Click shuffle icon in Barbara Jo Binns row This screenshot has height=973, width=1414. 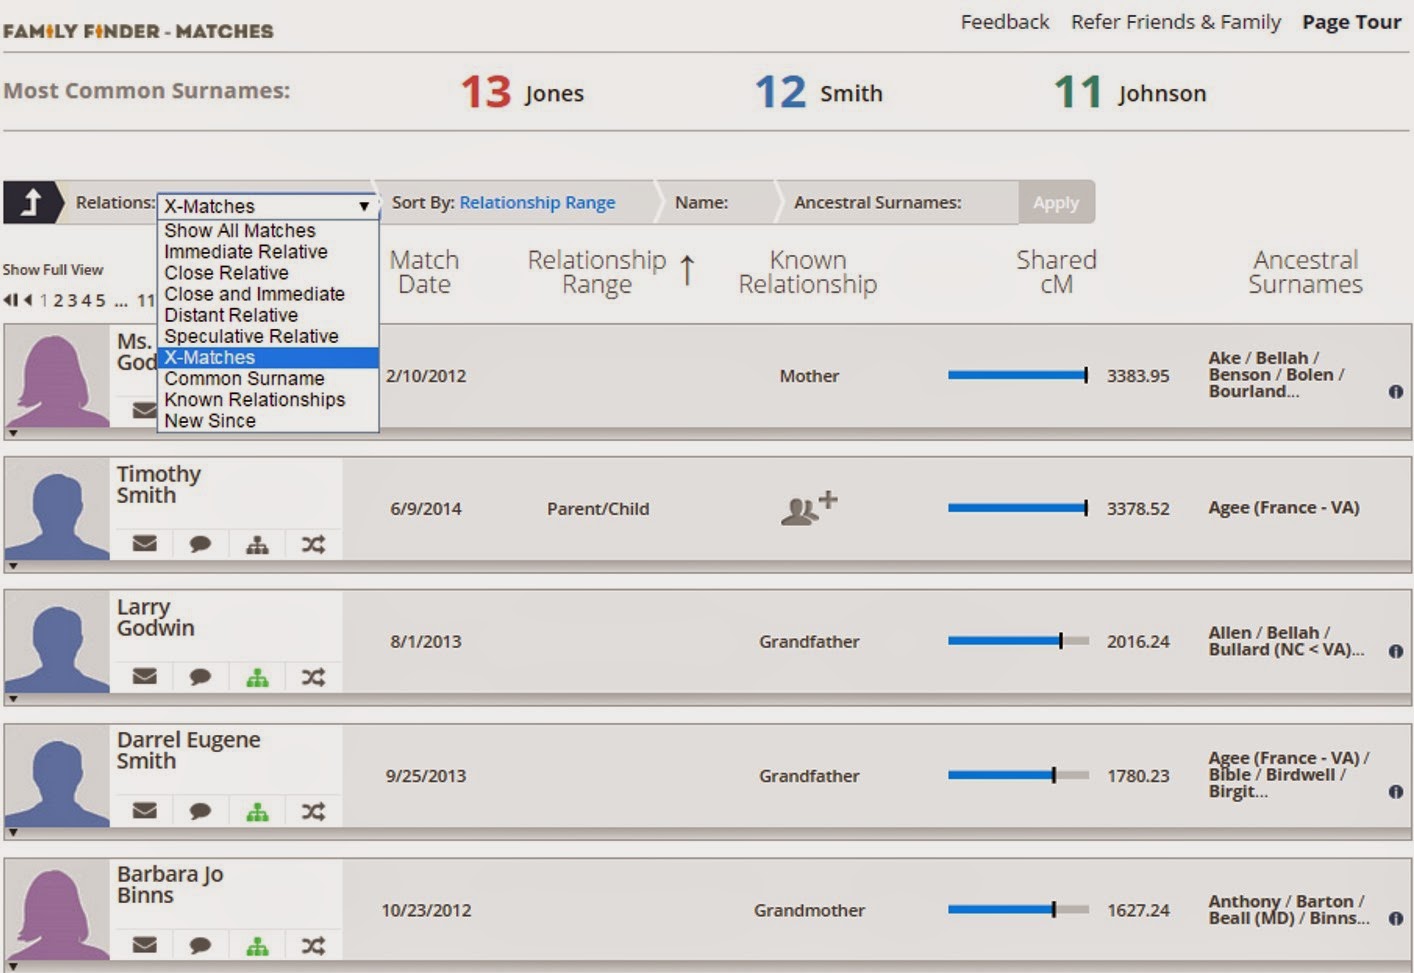[313, 945]
